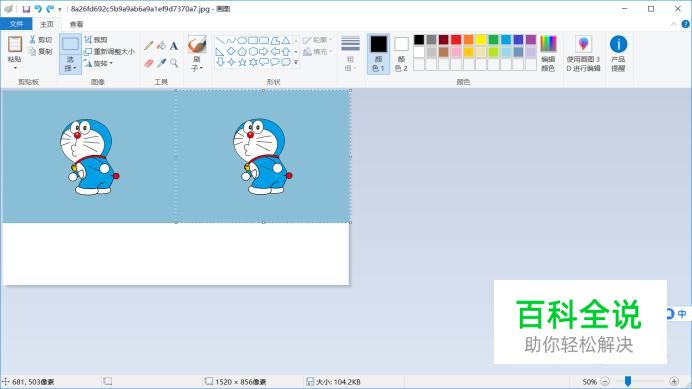Pick the yellow color swatch
Image resolution: width=692 pixels, height=389 pixels.
click(x=481, y=40)
